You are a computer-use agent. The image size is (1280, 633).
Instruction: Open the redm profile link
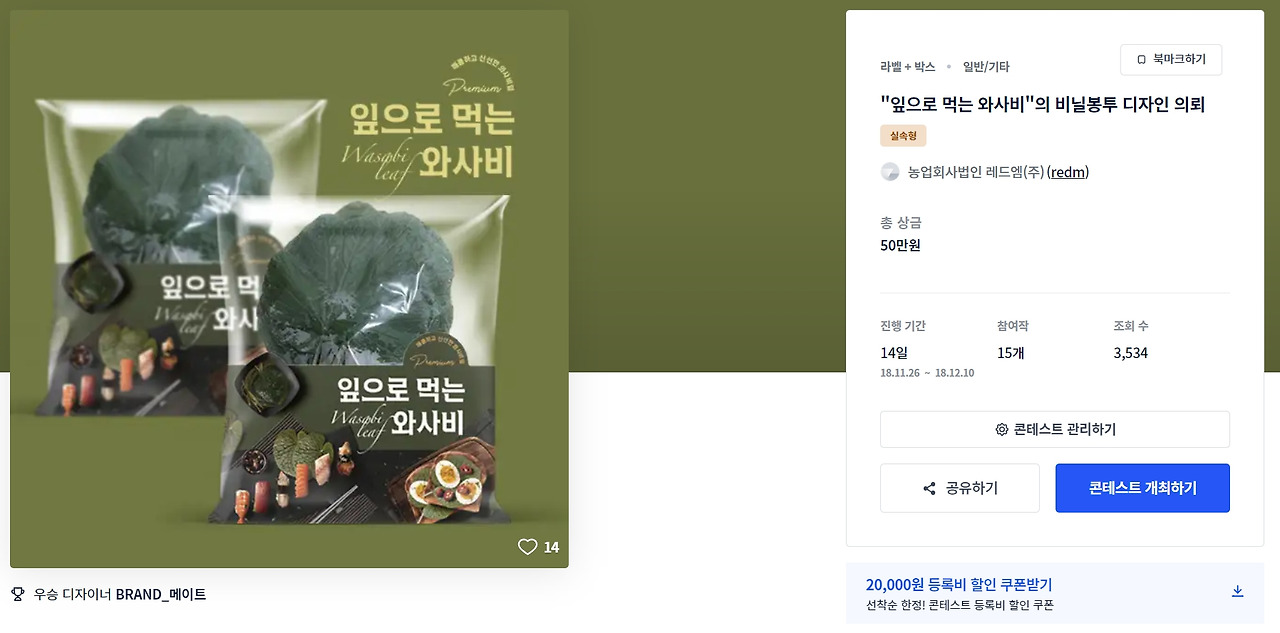1068,172
